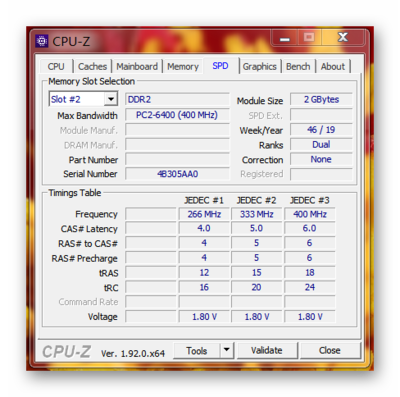Switch to the CPU tab
The width and height of the screenshot is (400, 397).
pyautogui.click(x=56, y=66)
